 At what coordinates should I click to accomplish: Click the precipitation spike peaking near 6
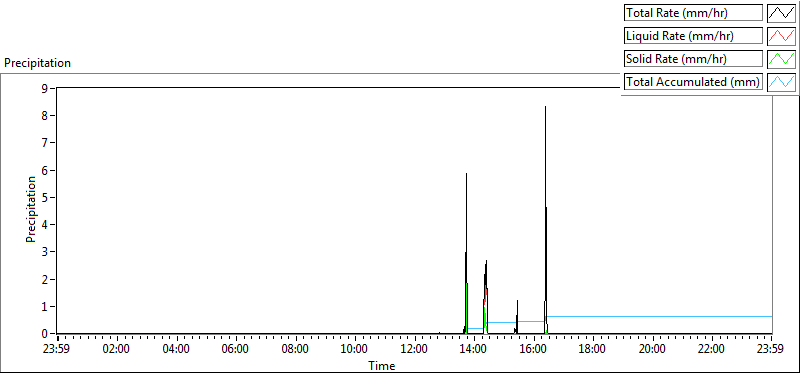pyautogui.click(x=466, y=254)
